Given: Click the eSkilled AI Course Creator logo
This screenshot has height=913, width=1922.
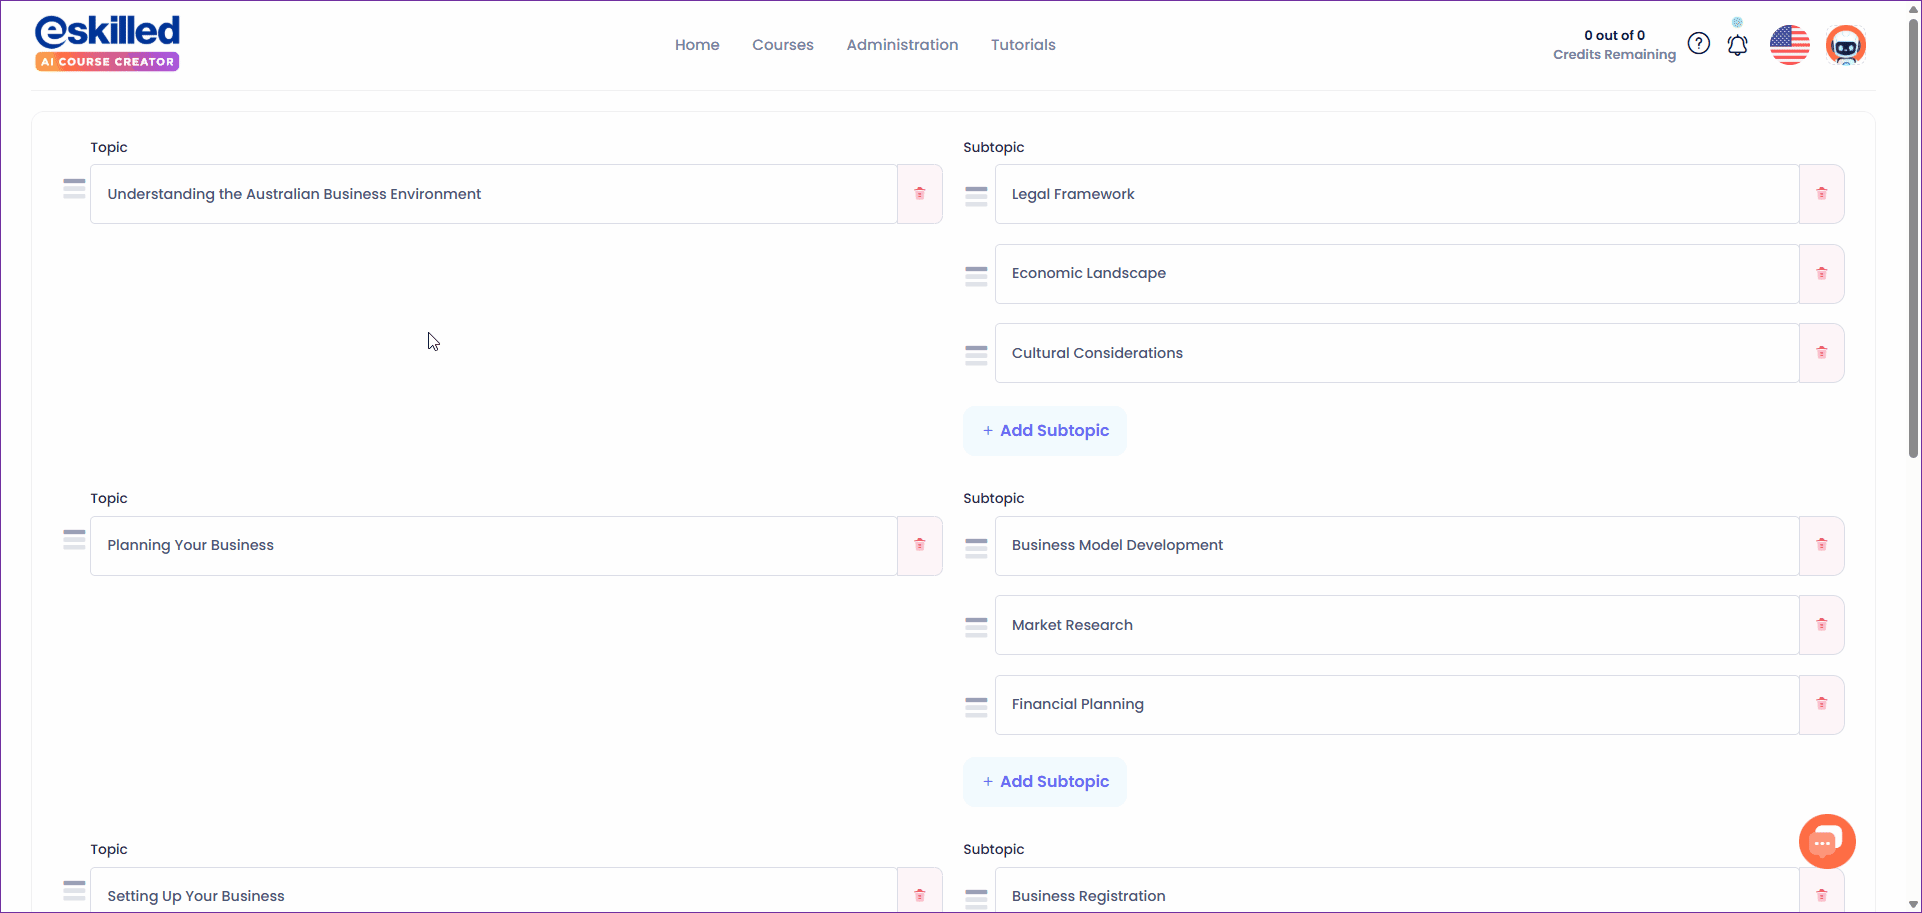Looking at the screenshot, I should click(107, 43).
